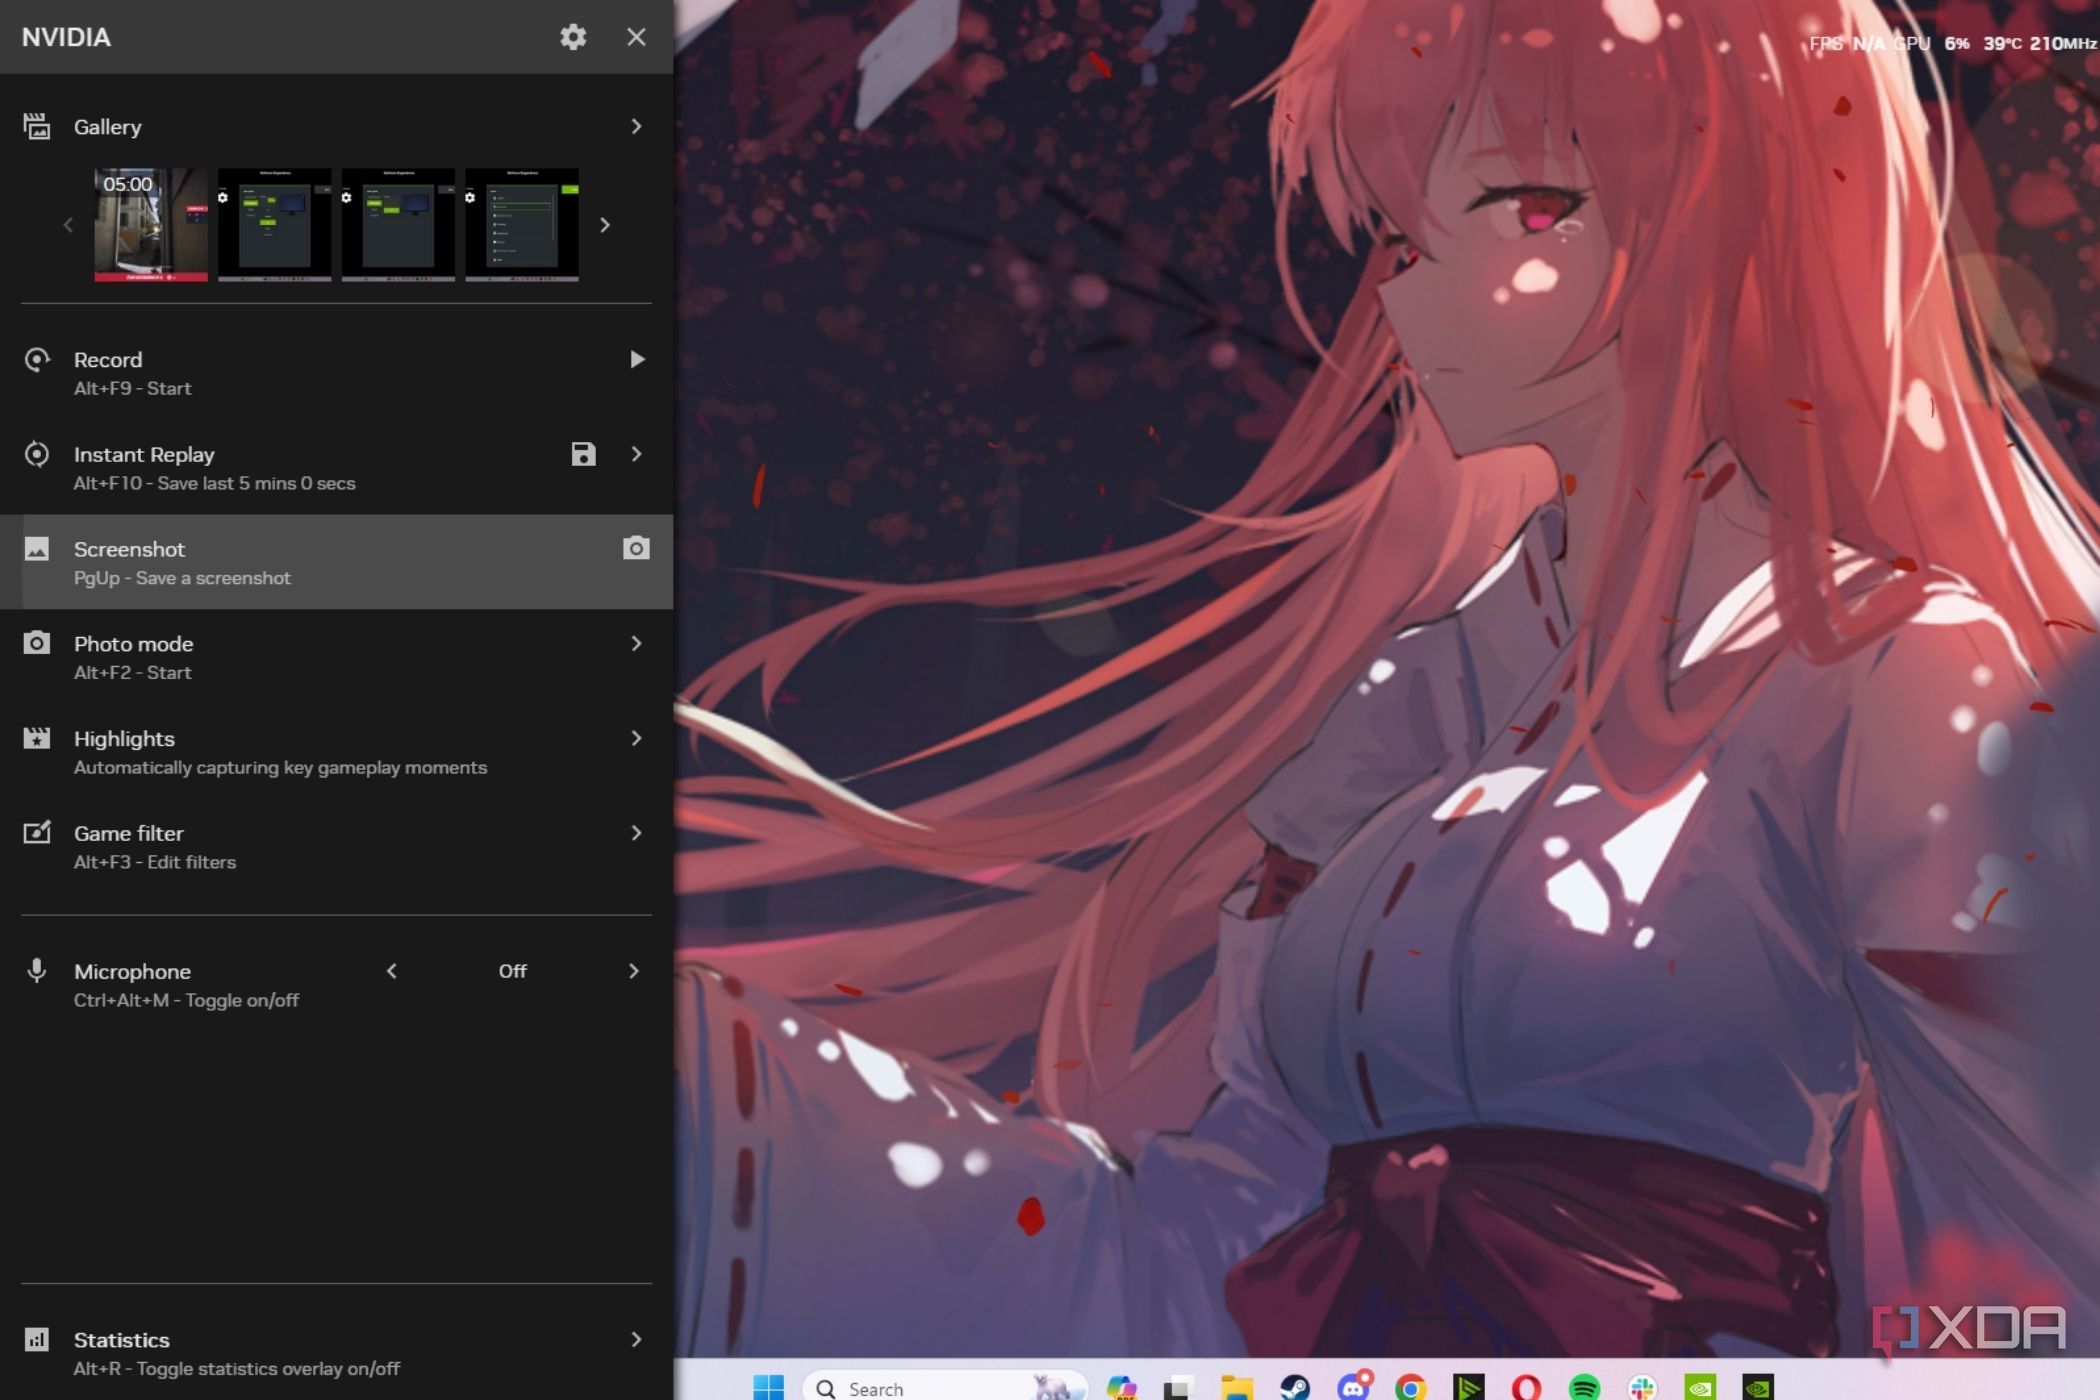Open the 05:00 video thumbnail in Gallery
The image size is (2100, 1400).
(x=151, y=224)
